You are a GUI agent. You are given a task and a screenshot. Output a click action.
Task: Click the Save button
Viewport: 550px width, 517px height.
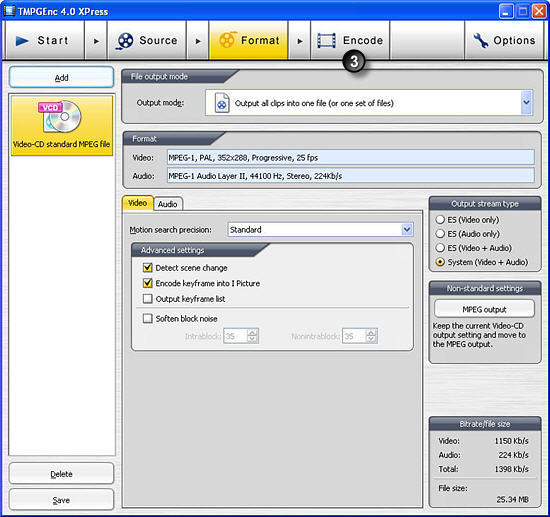click(x=61, y=499)
